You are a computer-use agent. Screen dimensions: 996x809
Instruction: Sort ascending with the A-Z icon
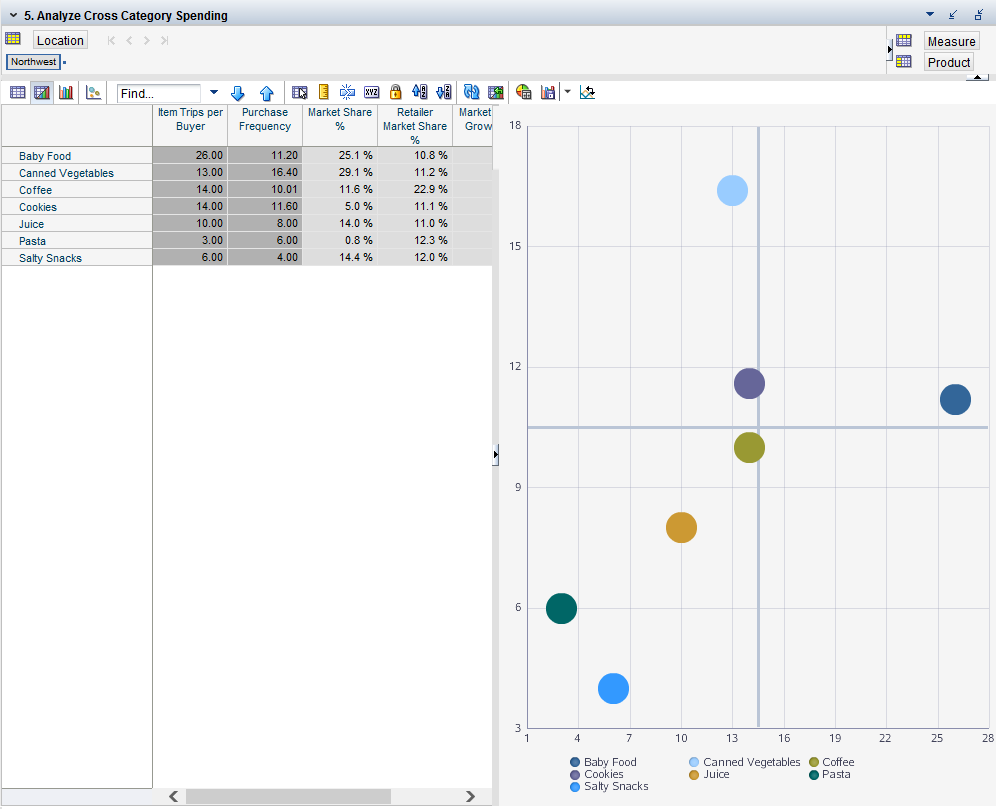pos(419,92)
